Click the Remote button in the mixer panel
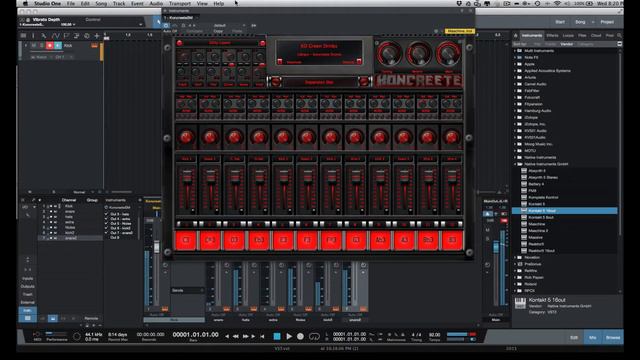The width and height of the screenshot is (640, 360). coord(91,318)
